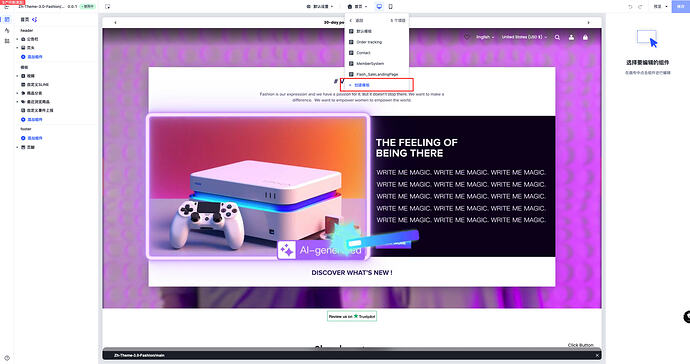The image size is (690, 364).
Task: Activate the element inspector icon in the top bar
Action: (108, 7)
